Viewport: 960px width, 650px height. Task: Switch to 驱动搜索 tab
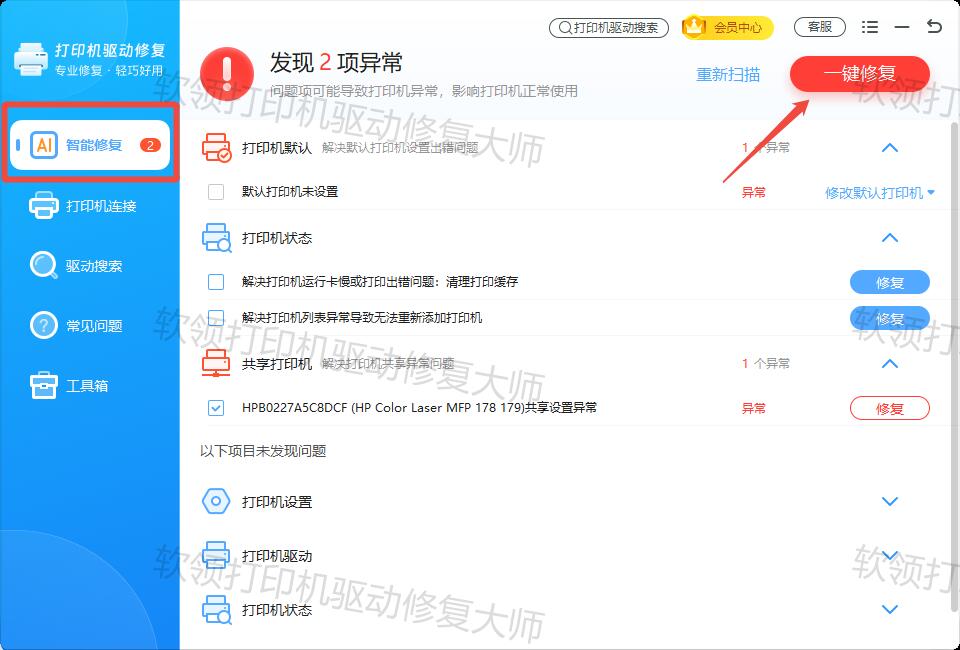pos(90,266)
